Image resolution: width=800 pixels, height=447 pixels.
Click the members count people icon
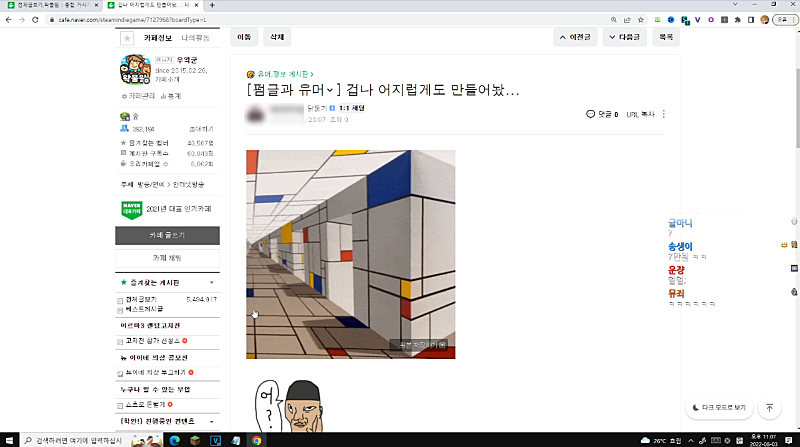(x=124, y=129)
